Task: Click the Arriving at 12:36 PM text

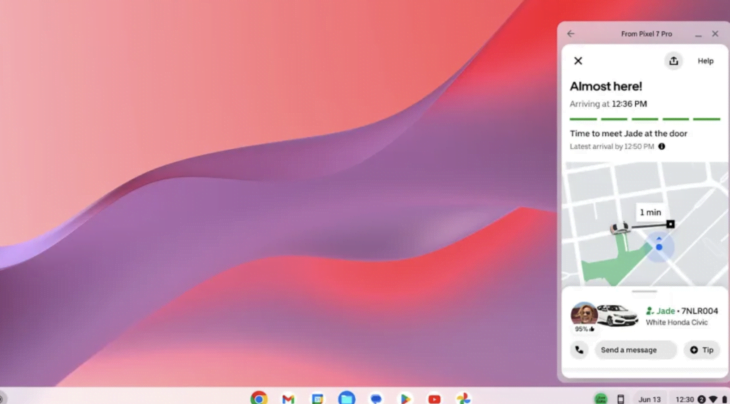Action: click(608, 104)
